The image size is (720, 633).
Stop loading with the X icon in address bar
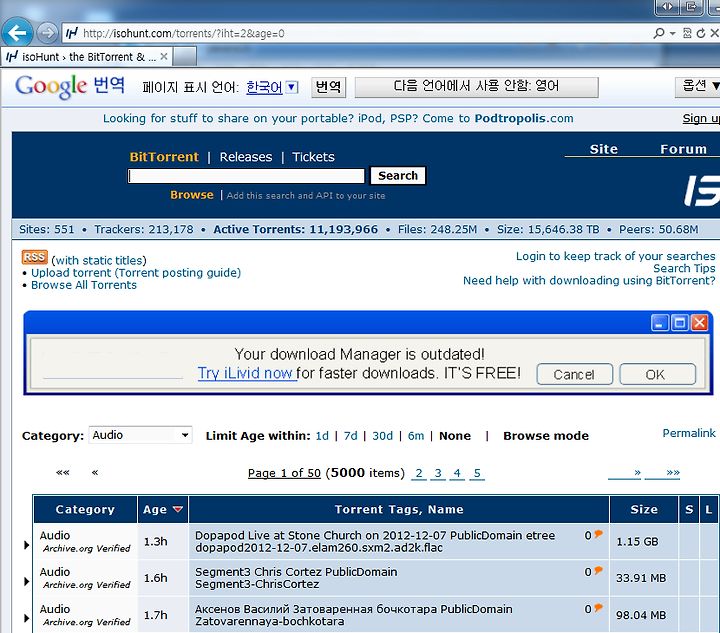(714, 33)
